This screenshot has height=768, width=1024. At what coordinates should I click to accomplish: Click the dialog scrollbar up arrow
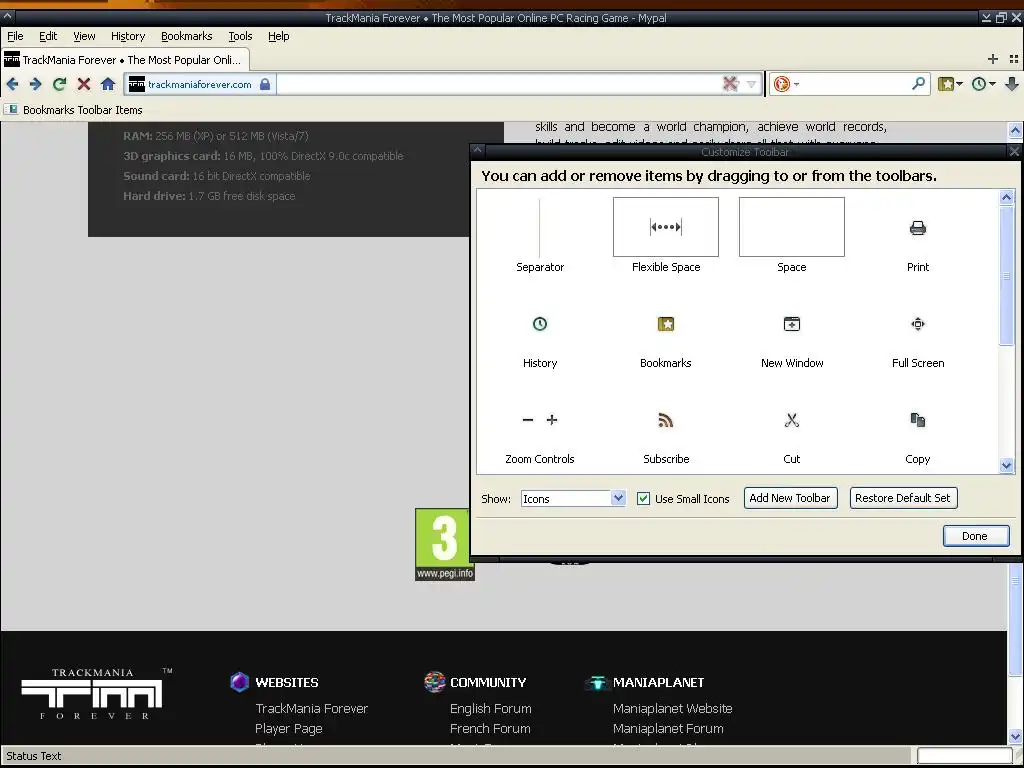[1006, 197]
